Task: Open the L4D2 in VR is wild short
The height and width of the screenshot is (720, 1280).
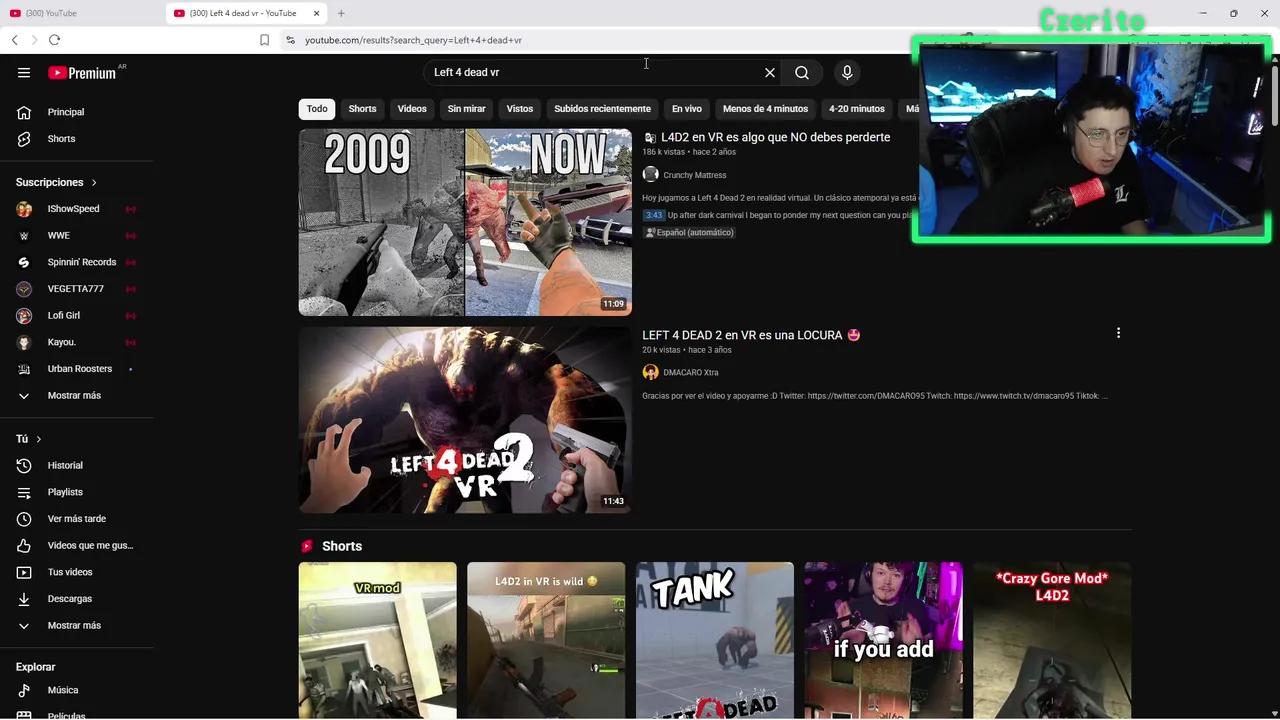Action: point(546,640)
